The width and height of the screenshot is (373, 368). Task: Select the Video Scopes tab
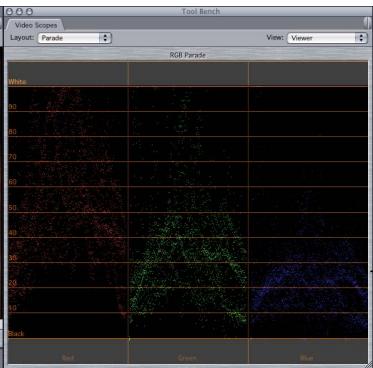point(36,25)
